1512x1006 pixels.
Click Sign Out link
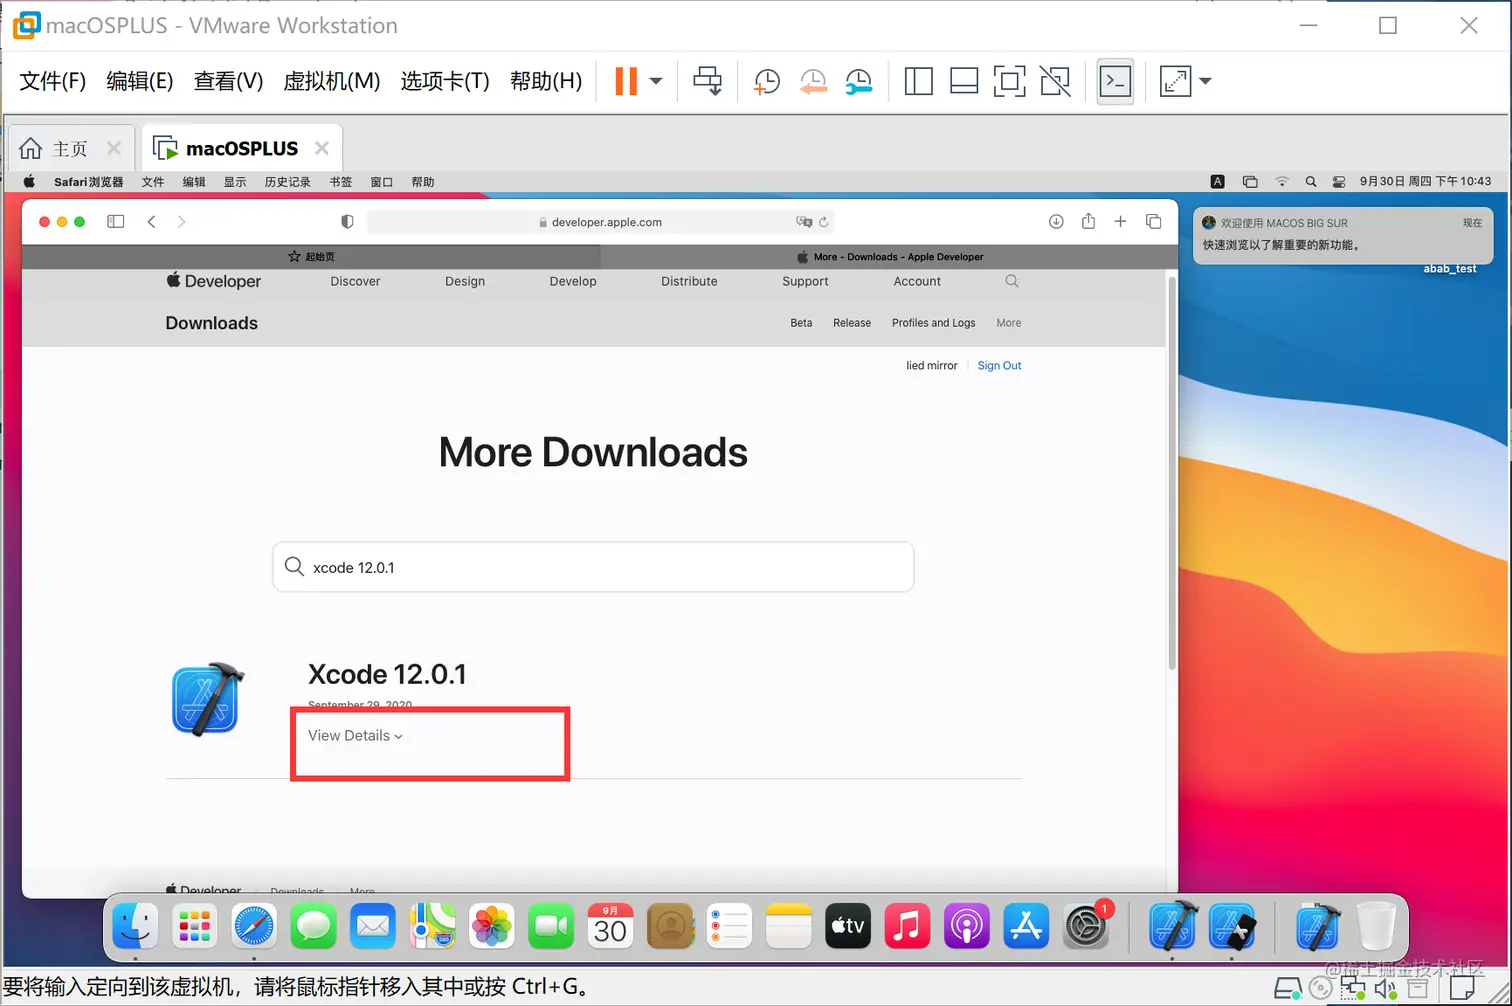coord(999,366)
